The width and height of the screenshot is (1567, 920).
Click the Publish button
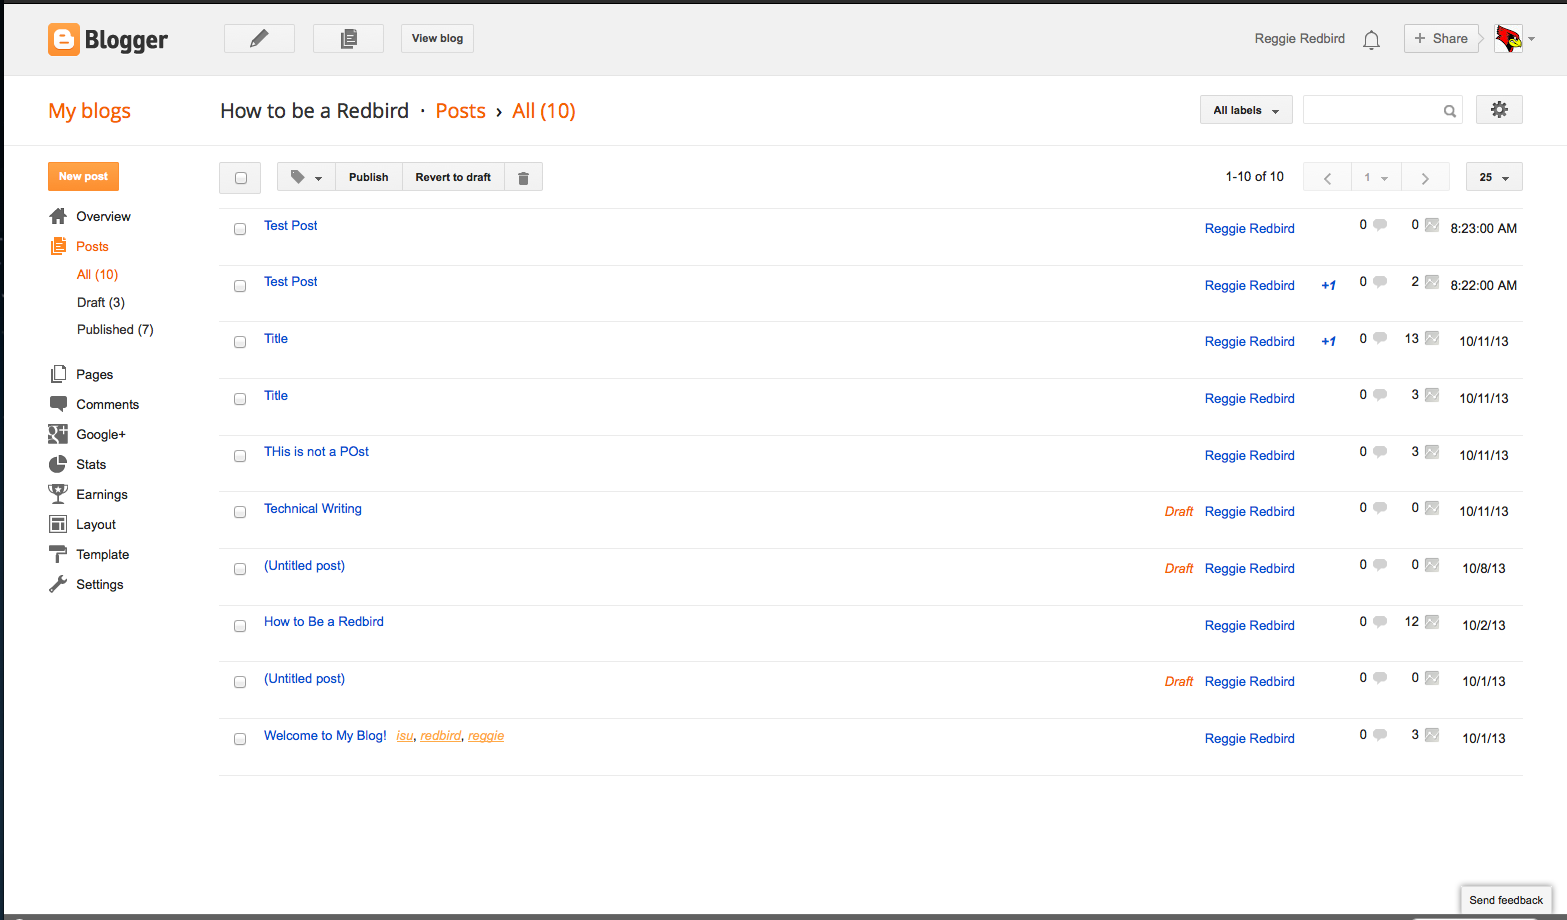(368, 176)
